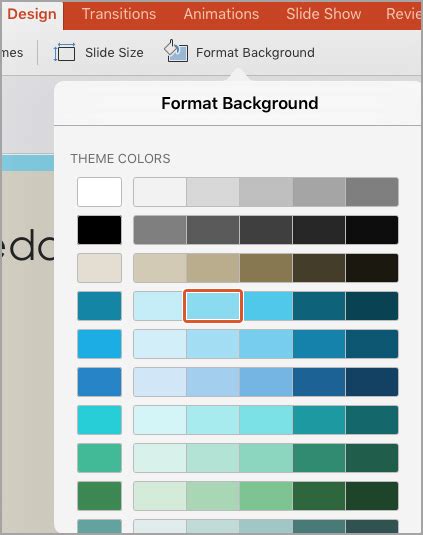Pick the mint green base color swatch

pyautogui.click(x=99, y=458)
